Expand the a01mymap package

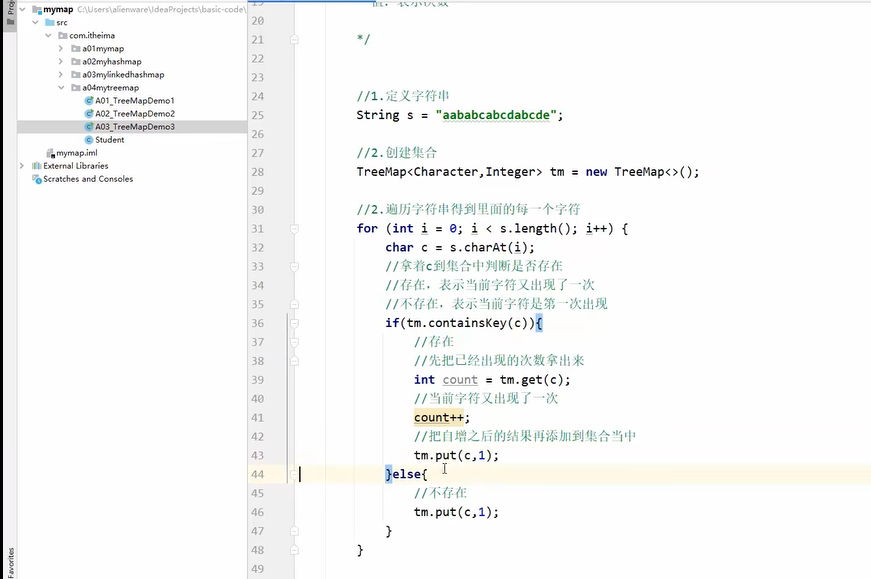59,48
